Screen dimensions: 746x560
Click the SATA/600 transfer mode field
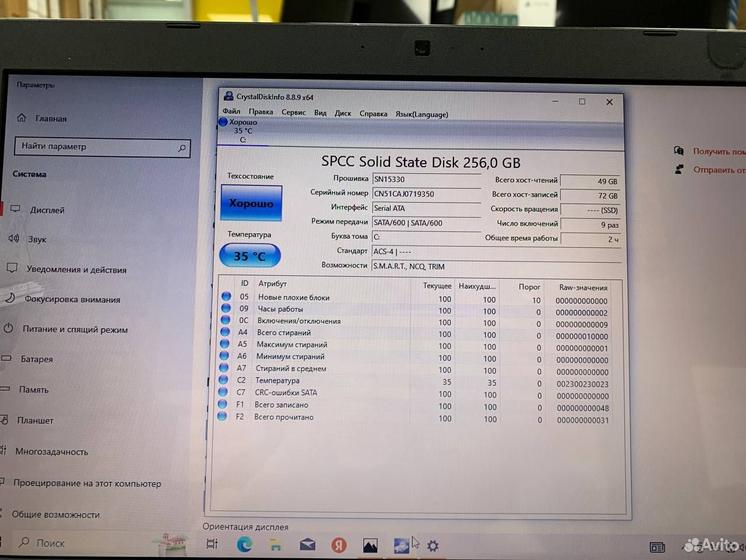pos(426,223)
